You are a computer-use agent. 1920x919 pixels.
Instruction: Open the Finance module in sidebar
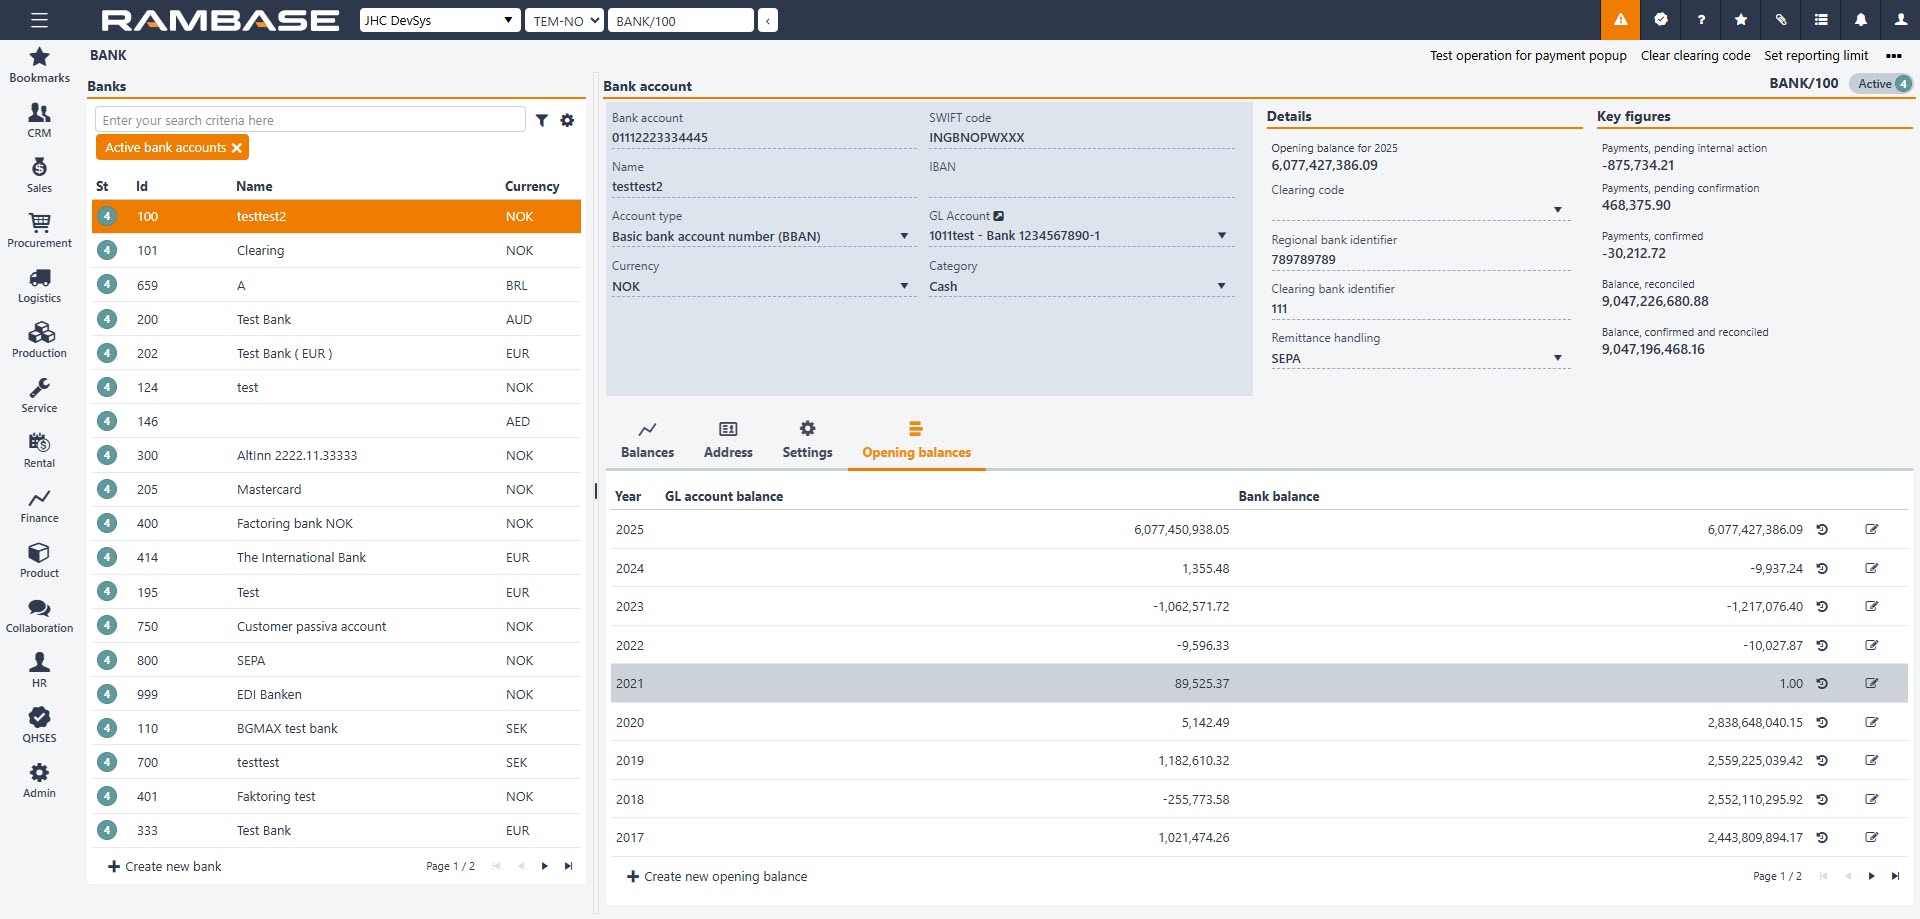(x=39, y=506)
